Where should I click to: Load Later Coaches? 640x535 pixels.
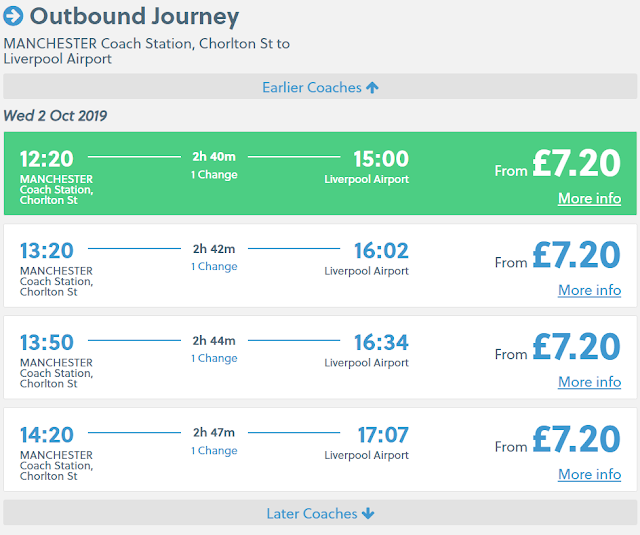coord(311,513)
